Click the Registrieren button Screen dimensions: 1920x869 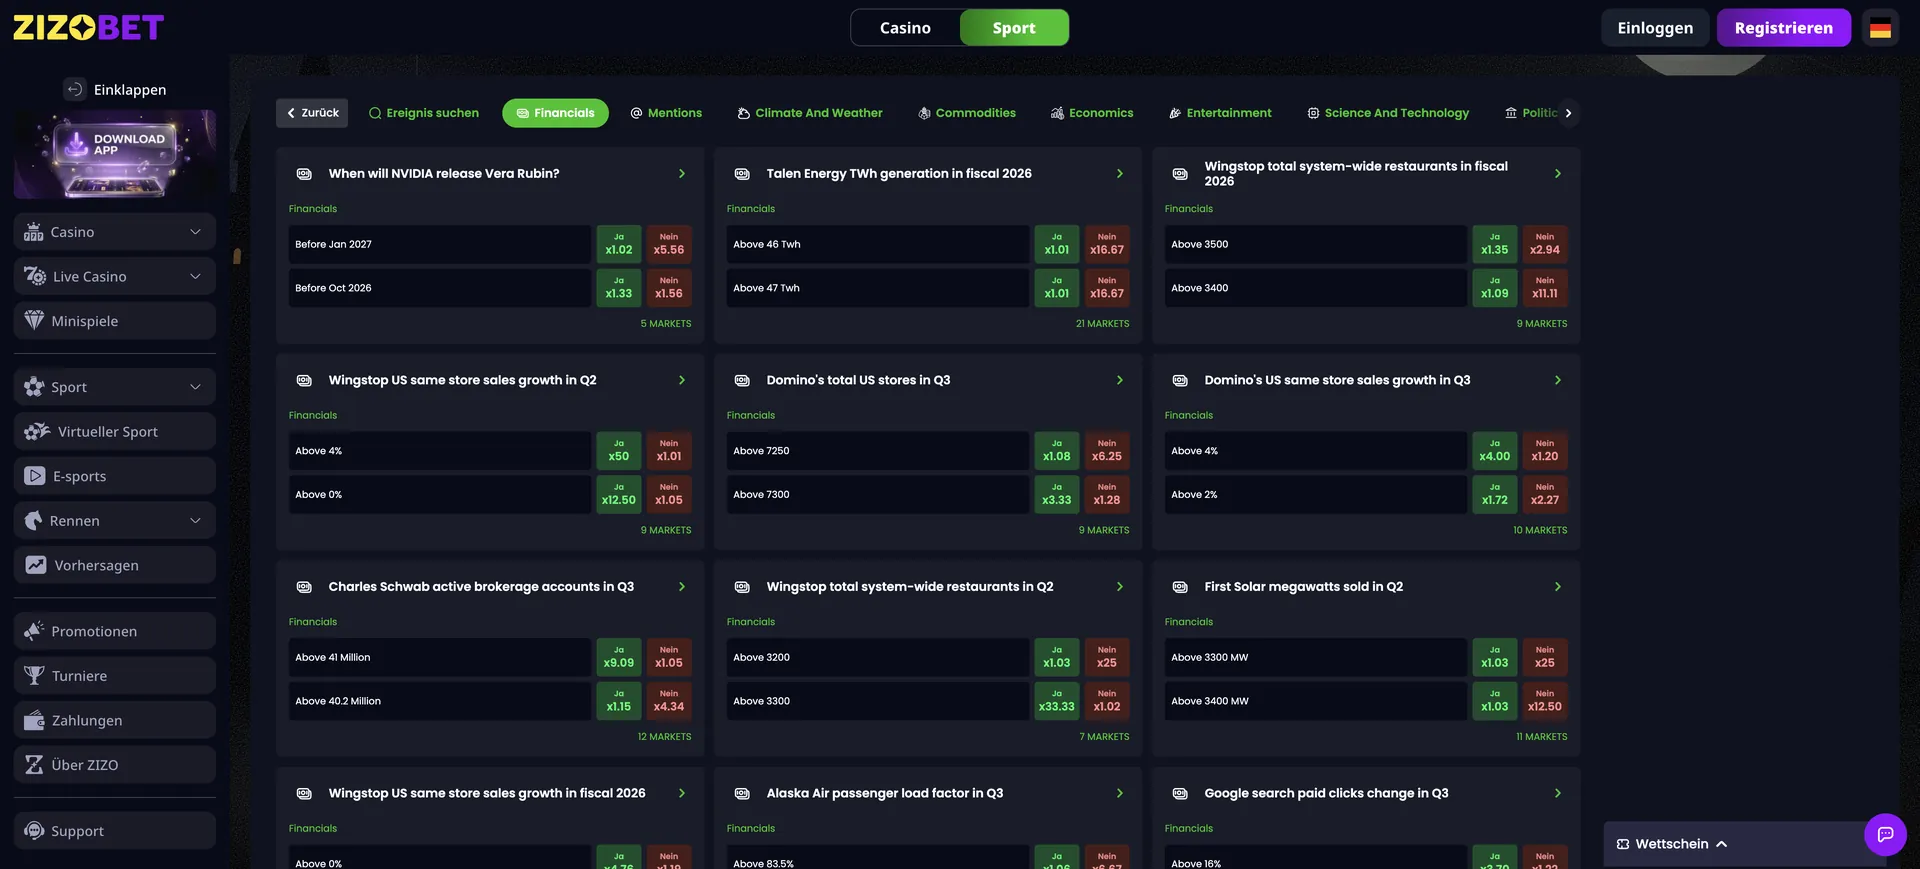[x=1784, y=28]
